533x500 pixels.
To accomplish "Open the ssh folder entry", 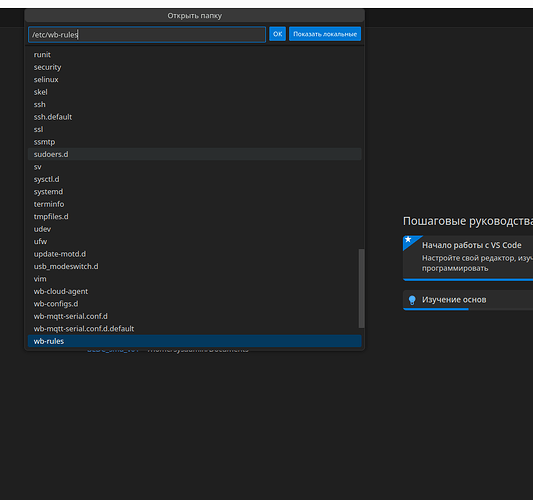I will click(194, 104).
